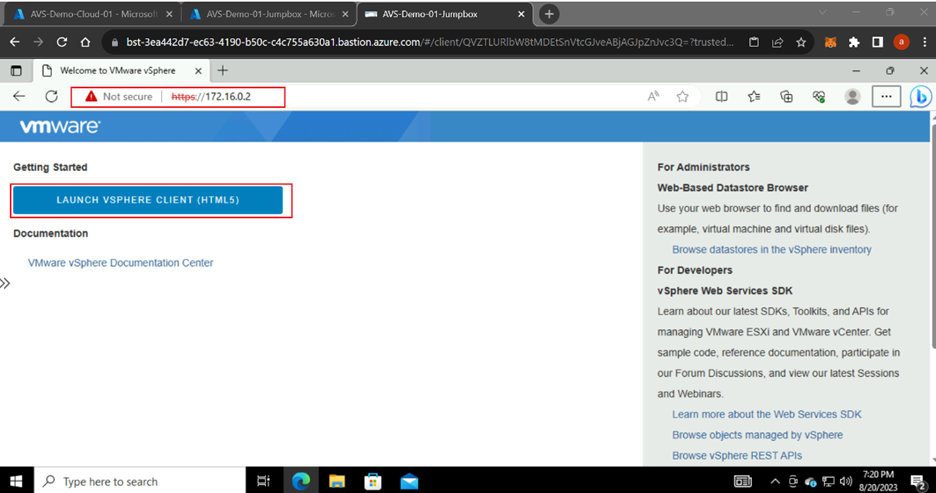936x493 pixels.
Task: Close the AVS-Demo-Cloud-01 Chrome tab
Action: [x=170, y=14]
